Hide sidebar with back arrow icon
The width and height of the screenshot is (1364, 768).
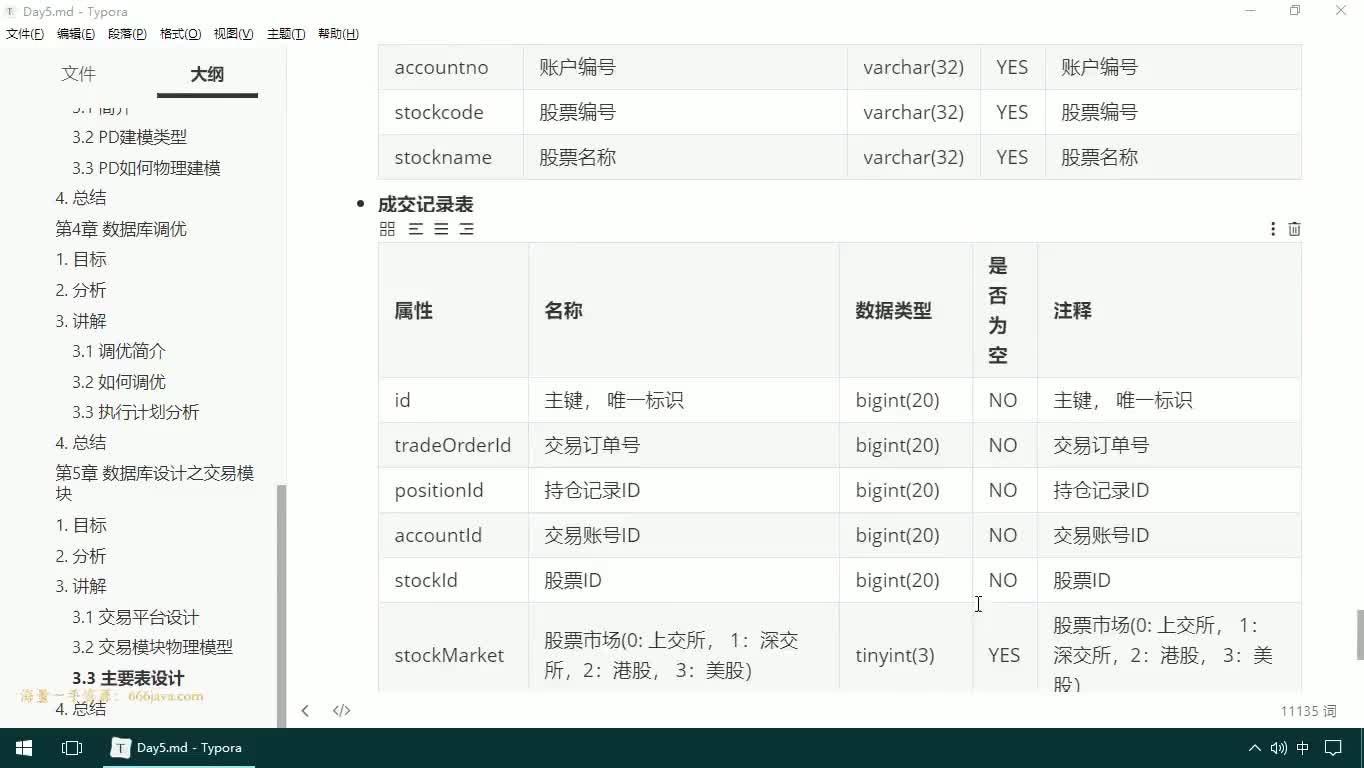coord(305,711)
